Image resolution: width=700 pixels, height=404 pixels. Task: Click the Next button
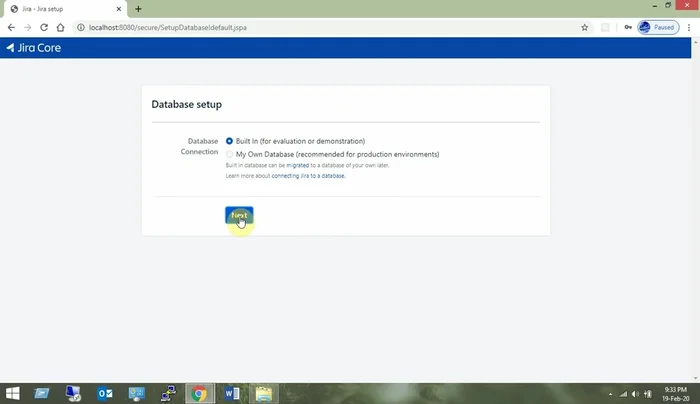point(239,215)
